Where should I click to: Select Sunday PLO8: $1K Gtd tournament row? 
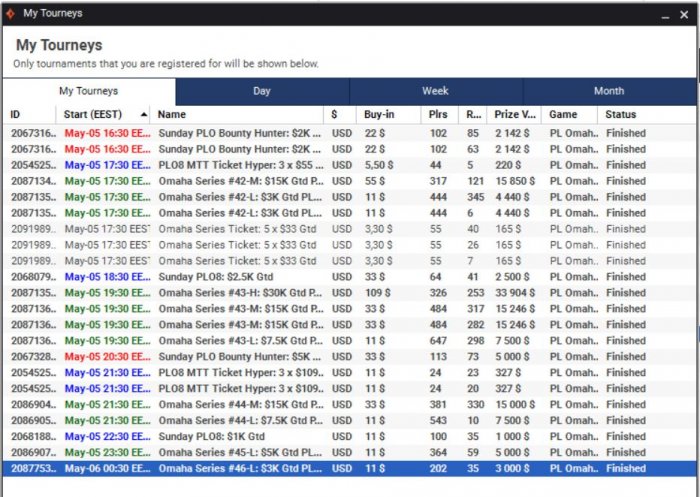tap(240, 436)
